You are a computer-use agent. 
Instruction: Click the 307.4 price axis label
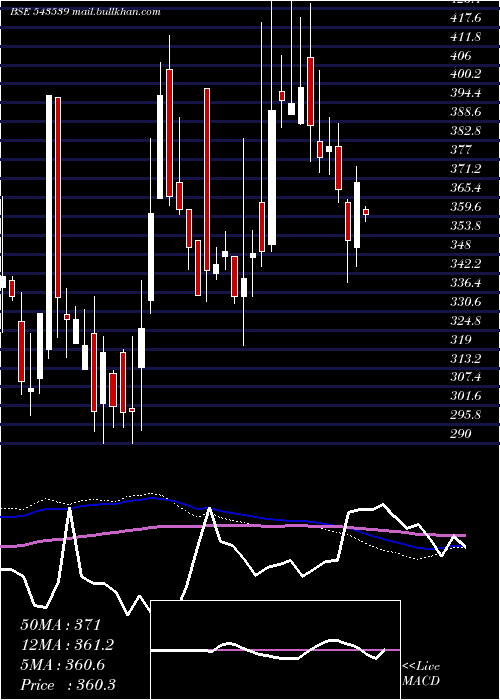coord(466,377)
